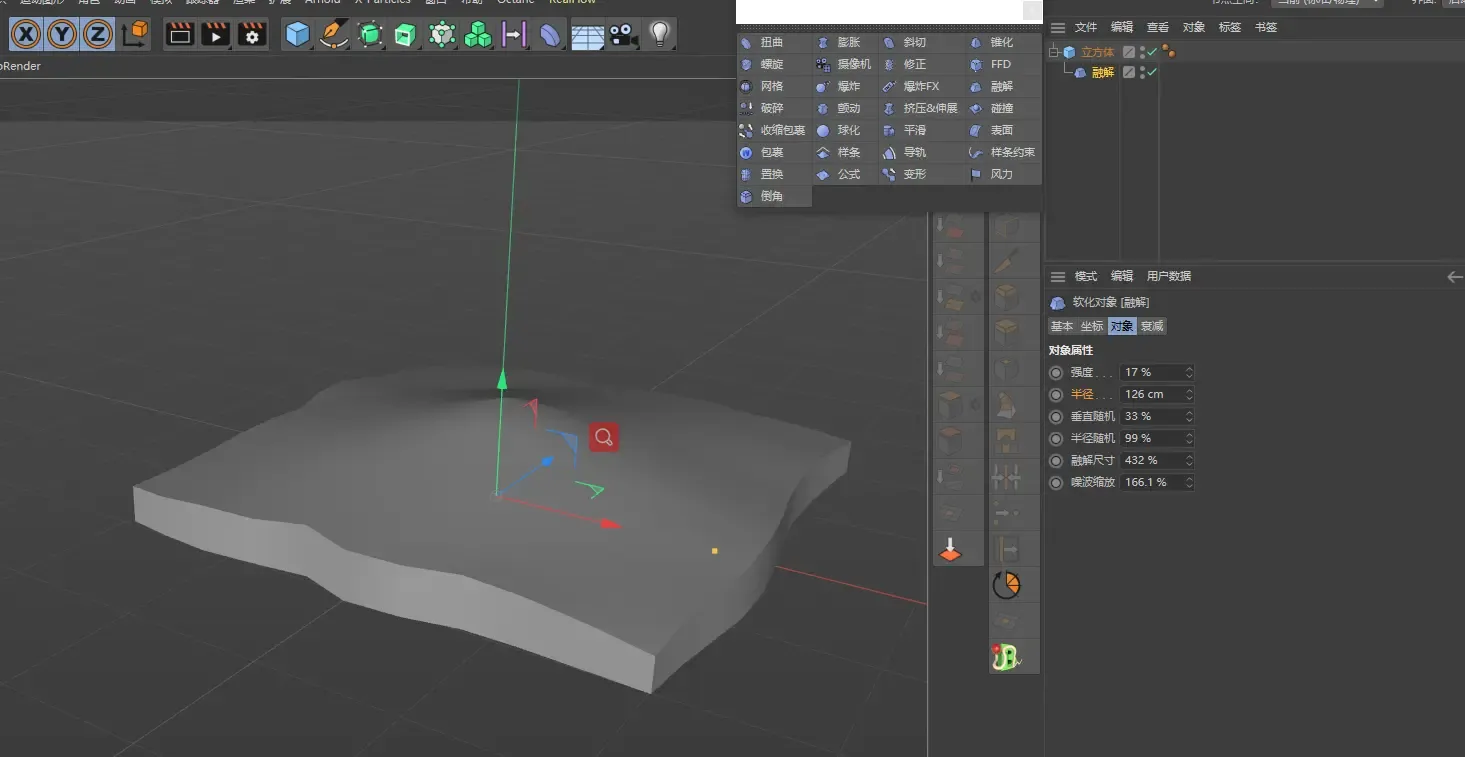Toggle the 融解 deformer enable checkmark
Image resolution: width=1465 pixels, height=757 pixels.
[x=1152, y=72]
